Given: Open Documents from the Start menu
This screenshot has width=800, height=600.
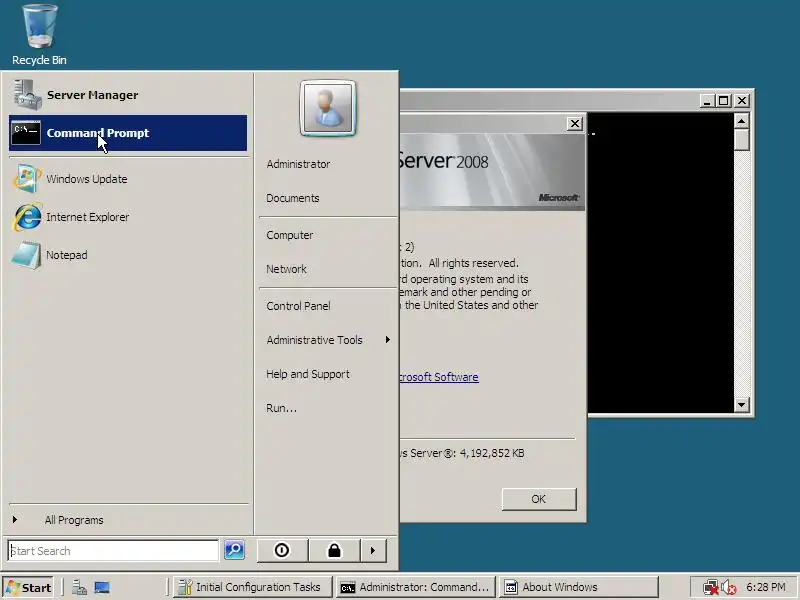Looking at the screenshot, I should 292,198.
